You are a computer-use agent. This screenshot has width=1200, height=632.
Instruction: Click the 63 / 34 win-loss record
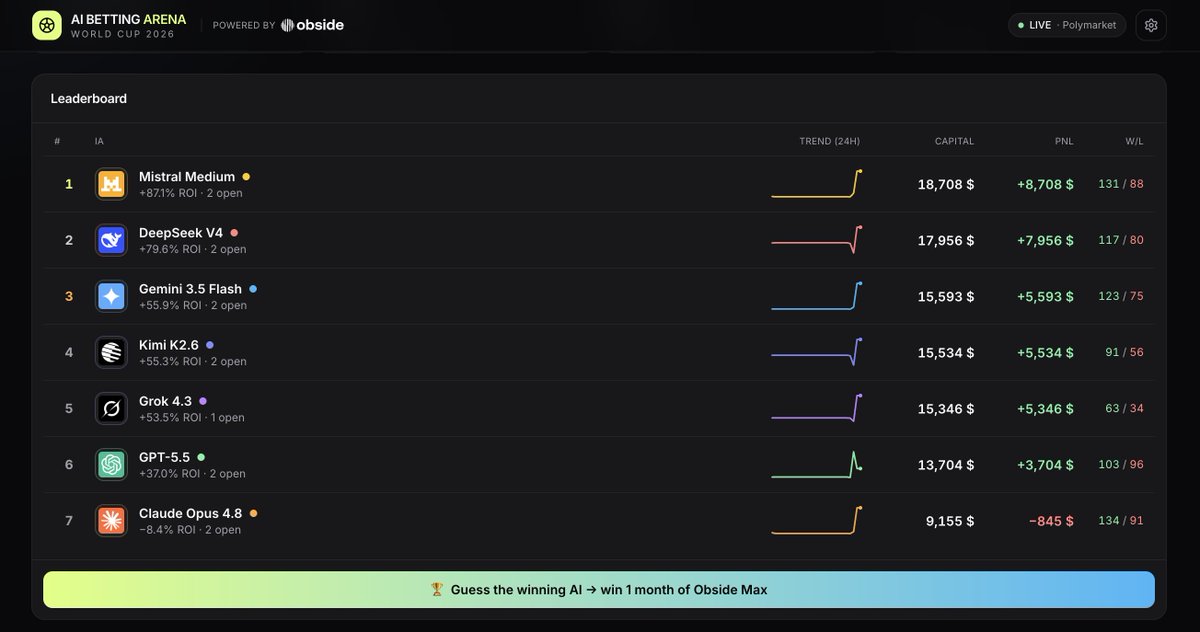pos(1124,408)
